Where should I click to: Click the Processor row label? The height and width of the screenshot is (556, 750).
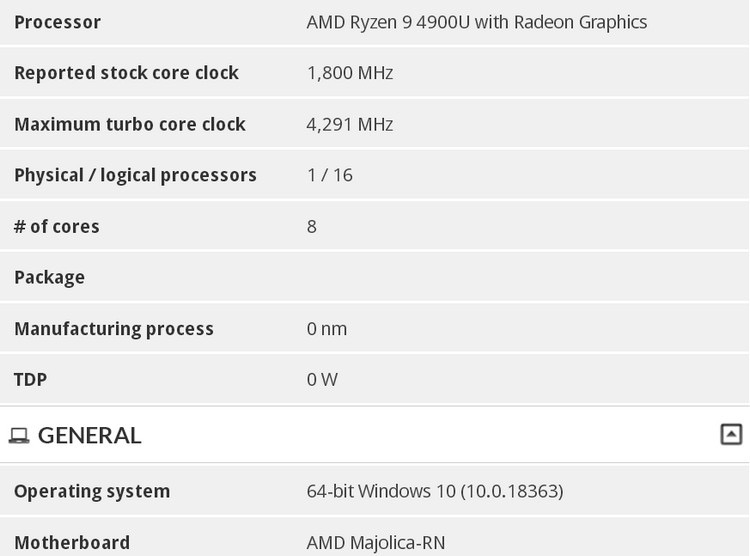(x=57, y=22)
